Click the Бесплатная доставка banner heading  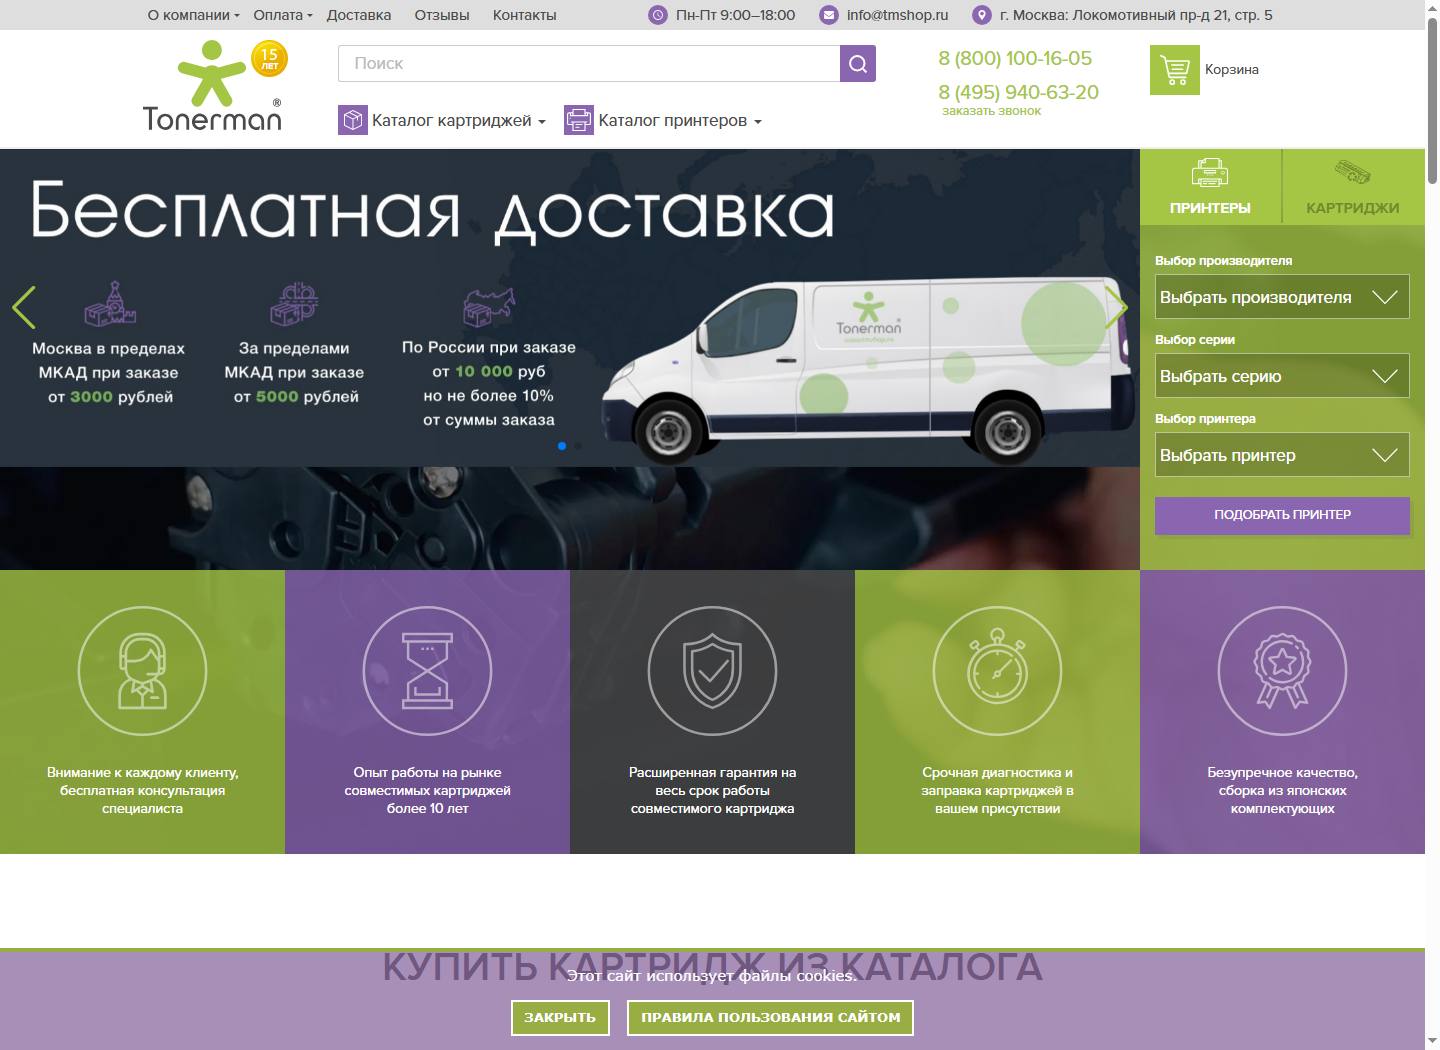pyautogui.click(x=432, y=212)
